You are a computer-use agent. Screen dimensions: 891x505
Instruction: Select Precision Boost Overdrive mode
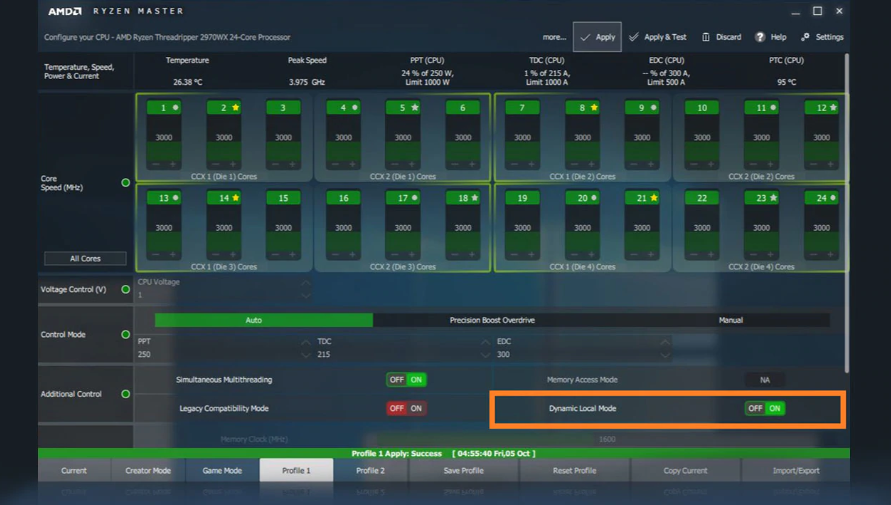[x=492, y=320]
